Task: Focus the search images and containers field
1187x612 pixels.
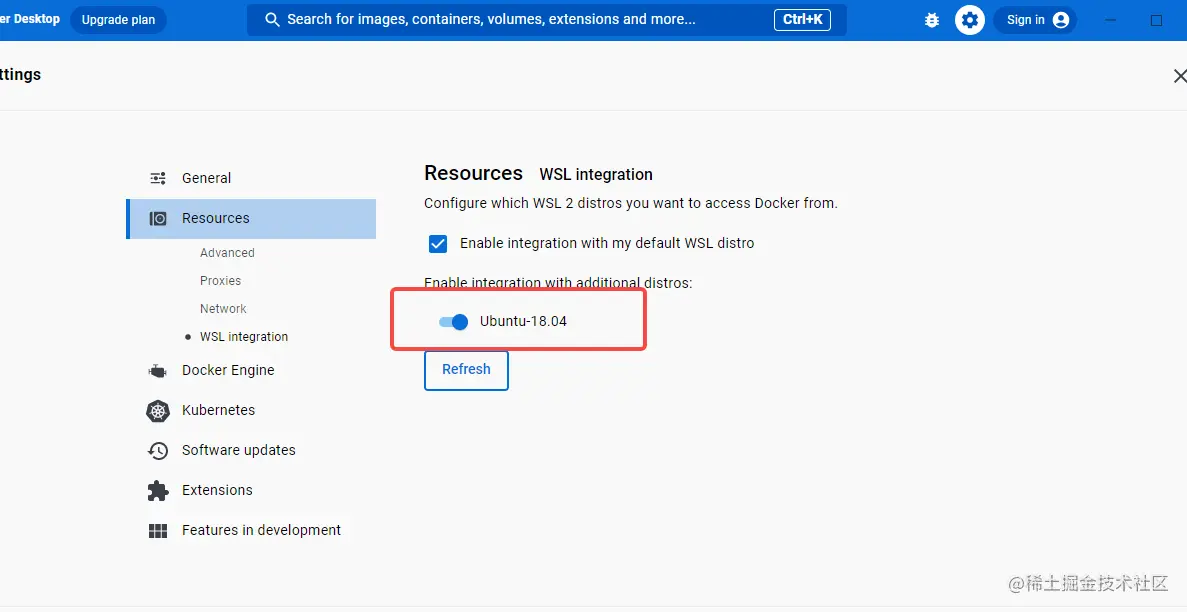Action: (x=547, y=20)
